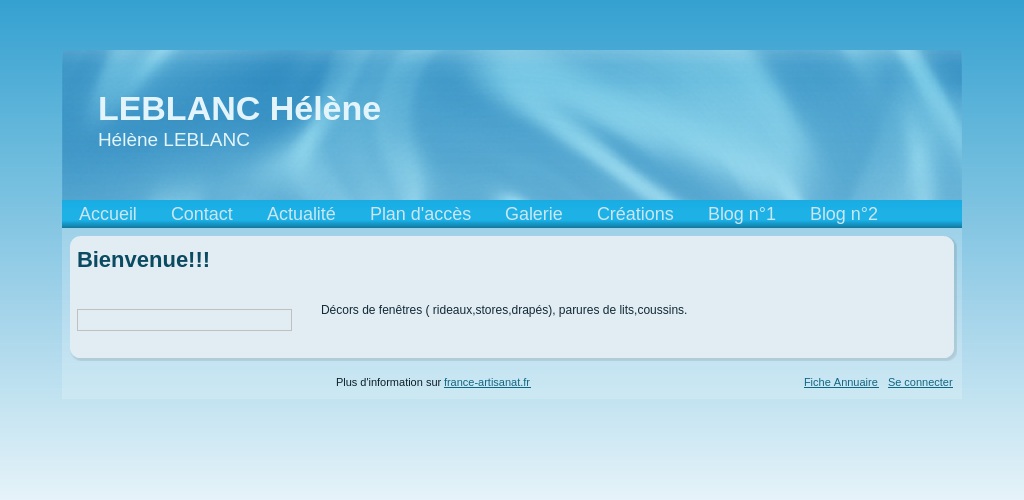
Task: Click the Décors de fenêtres description text
Action: tap(504, 310)
